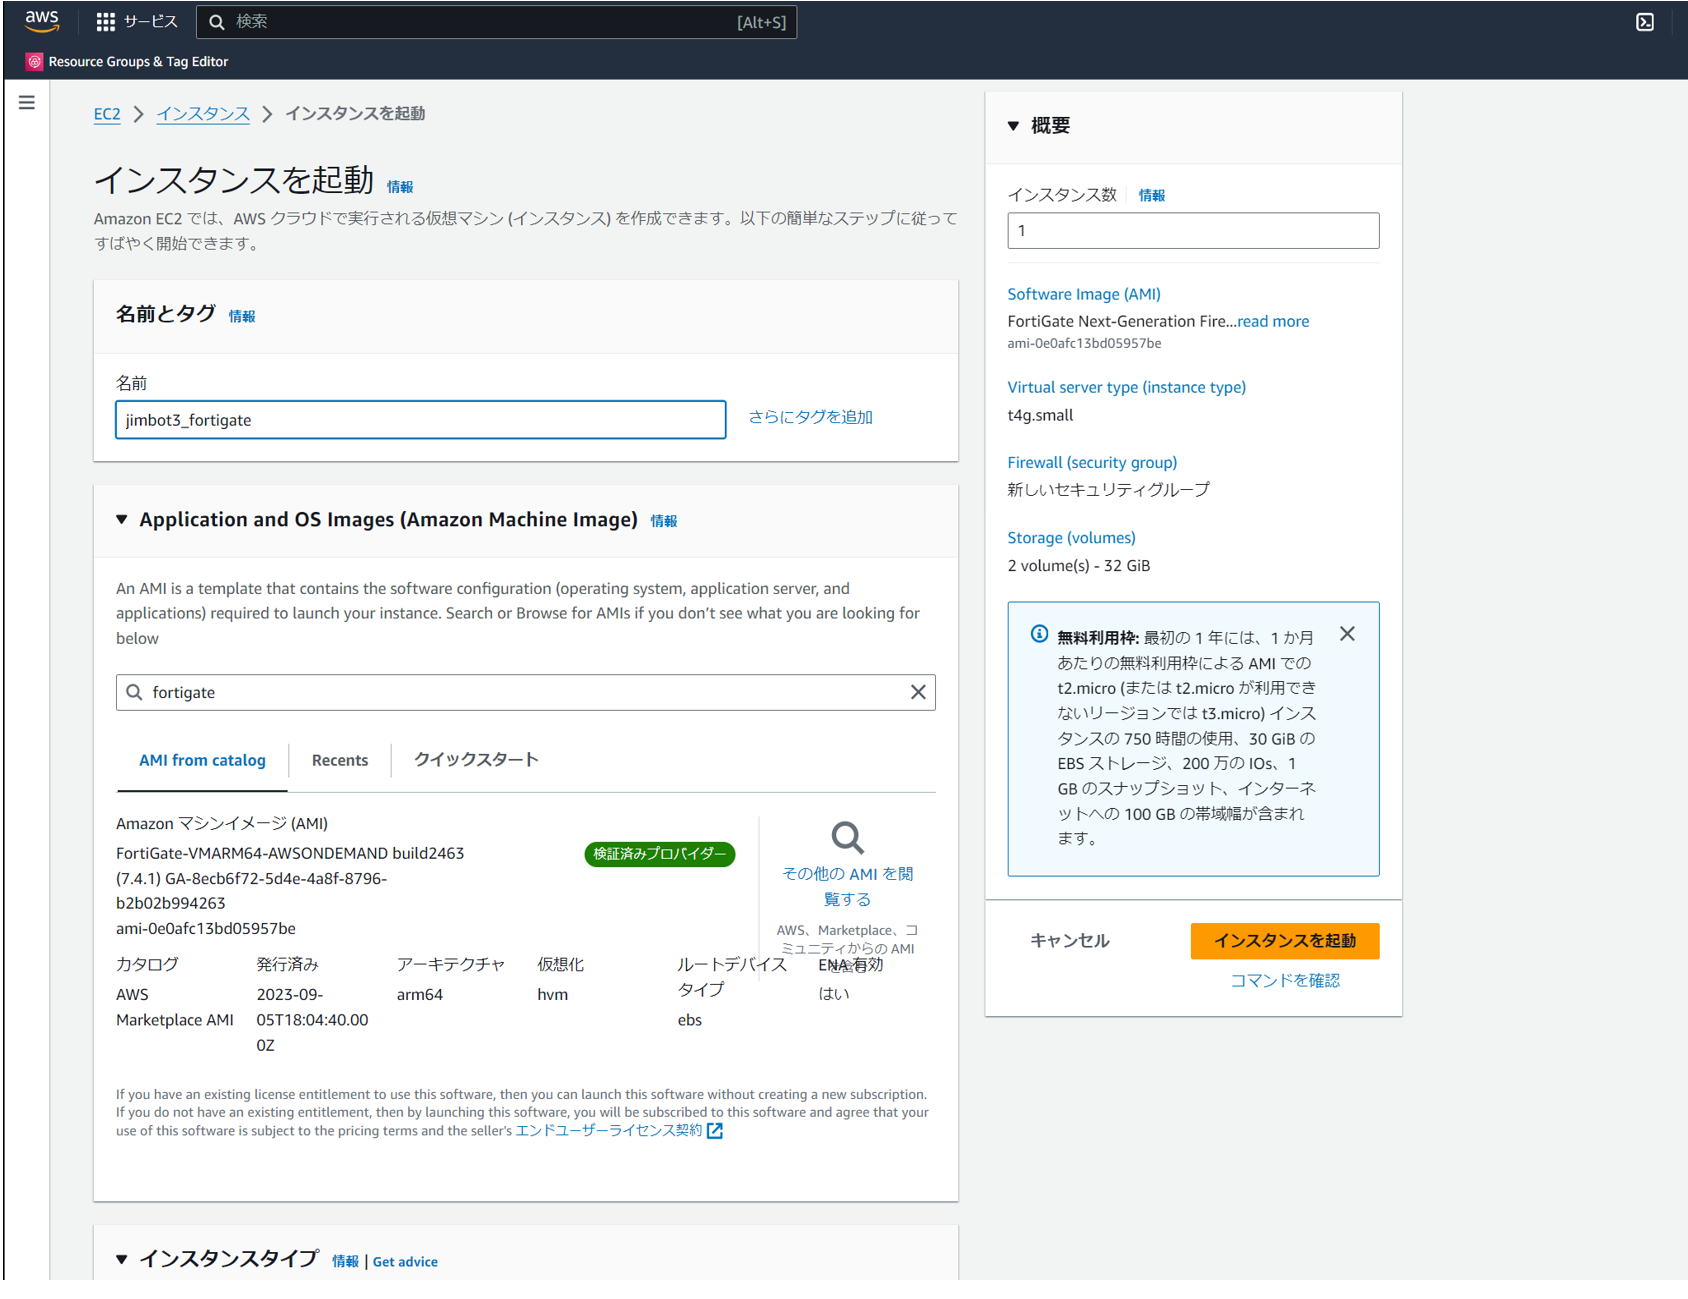Go to the インスタンス breadcrumb link
The image size is (1688, 1299).
coord(203,114)
